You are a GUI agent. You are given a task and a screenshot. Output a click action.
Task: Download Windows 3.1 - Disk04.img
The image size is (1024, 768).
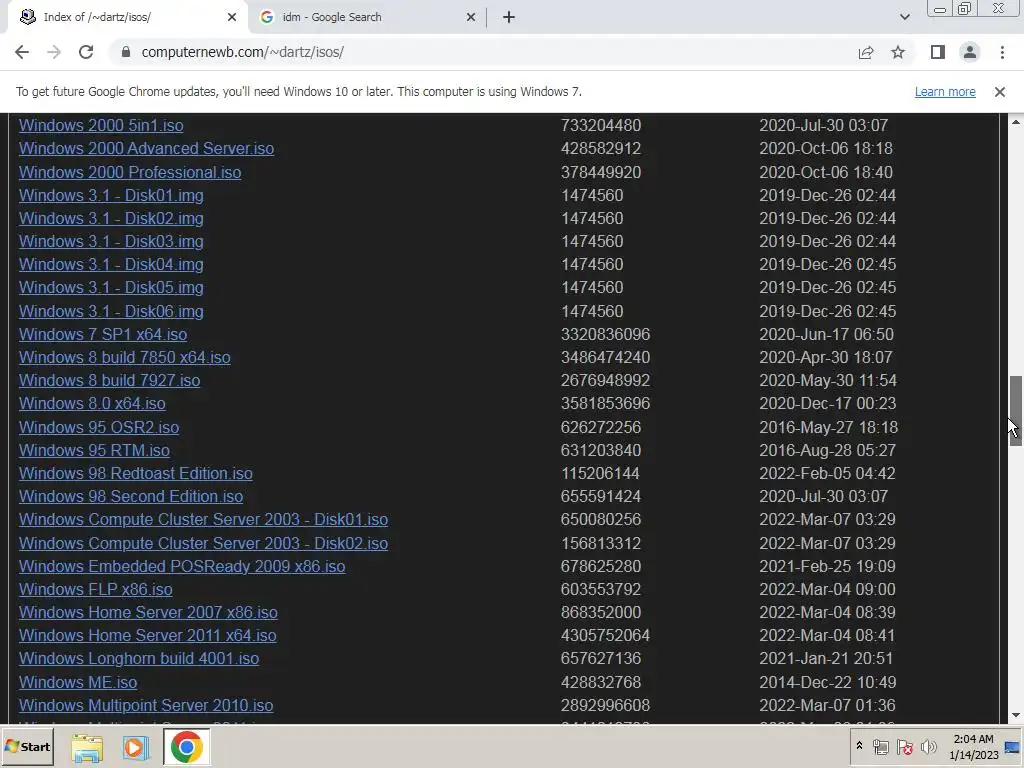(111, 264)
